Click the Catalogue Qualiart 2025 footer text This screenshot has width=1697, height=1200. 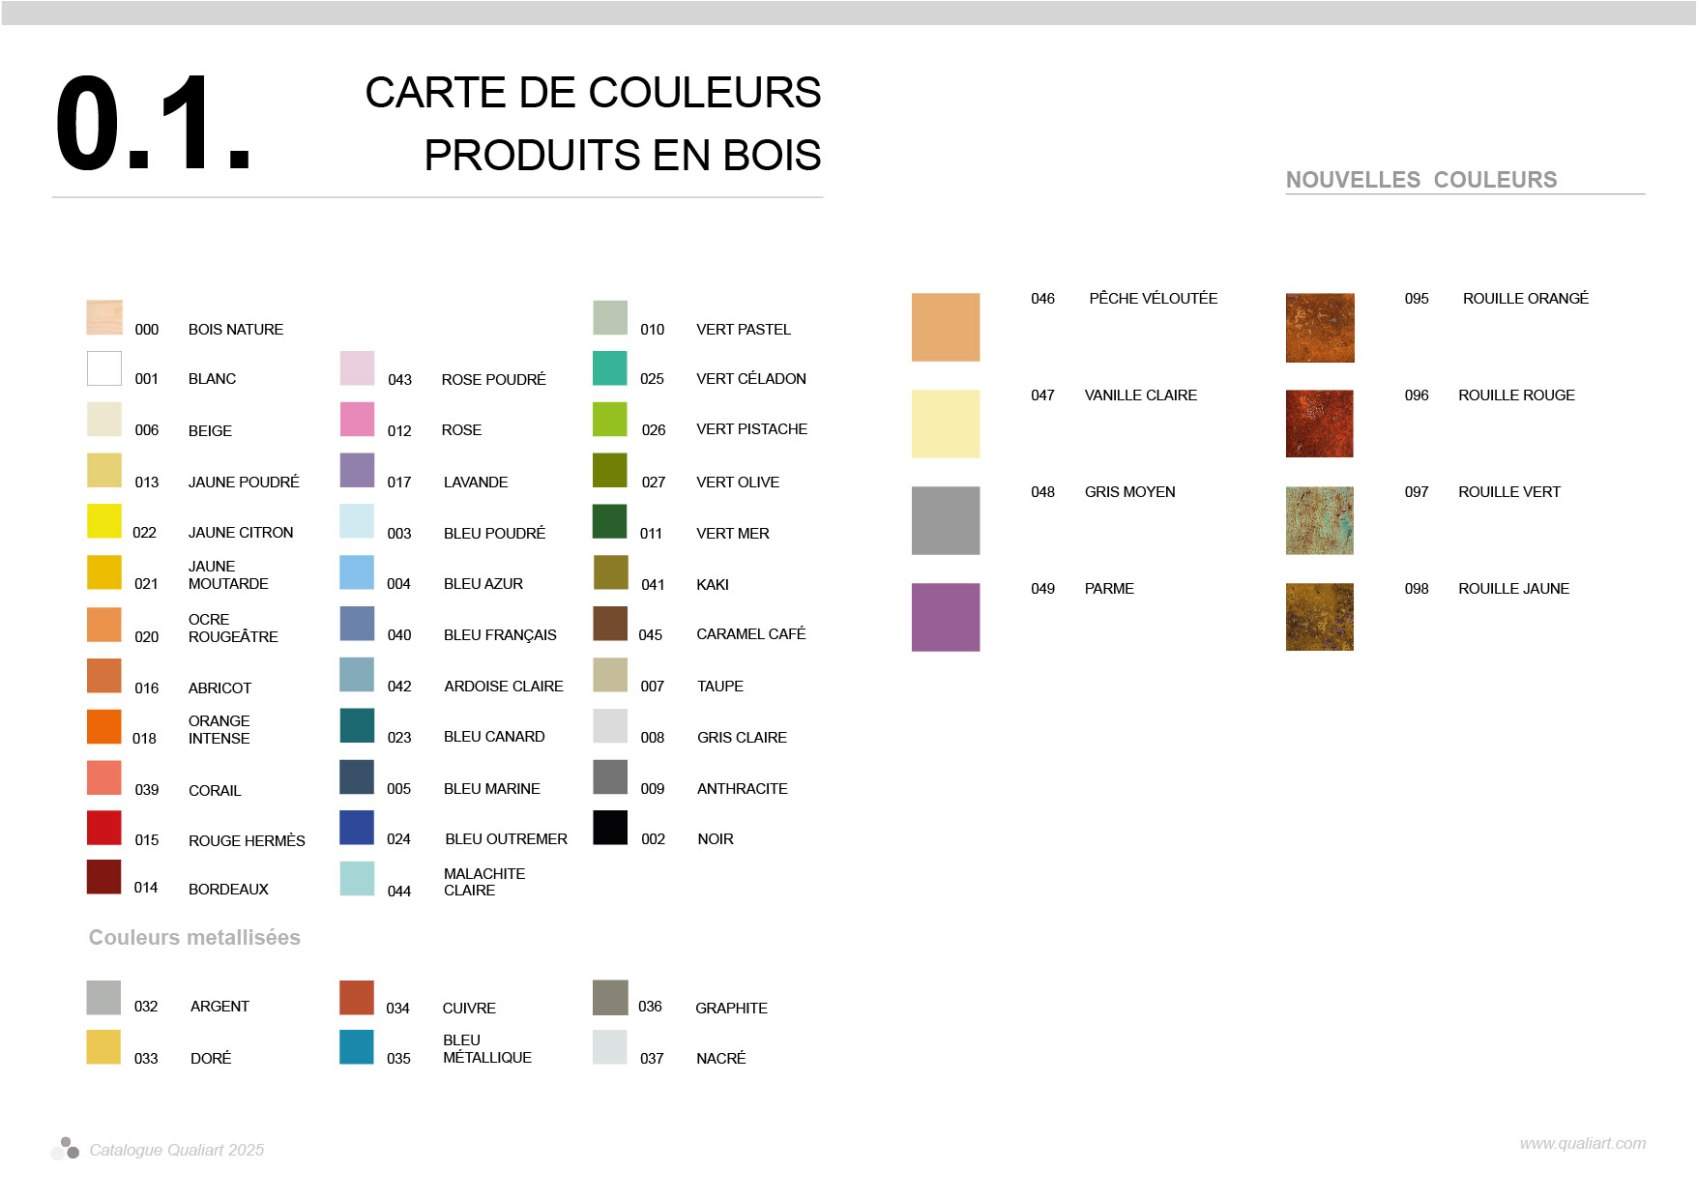[177, 1150]
